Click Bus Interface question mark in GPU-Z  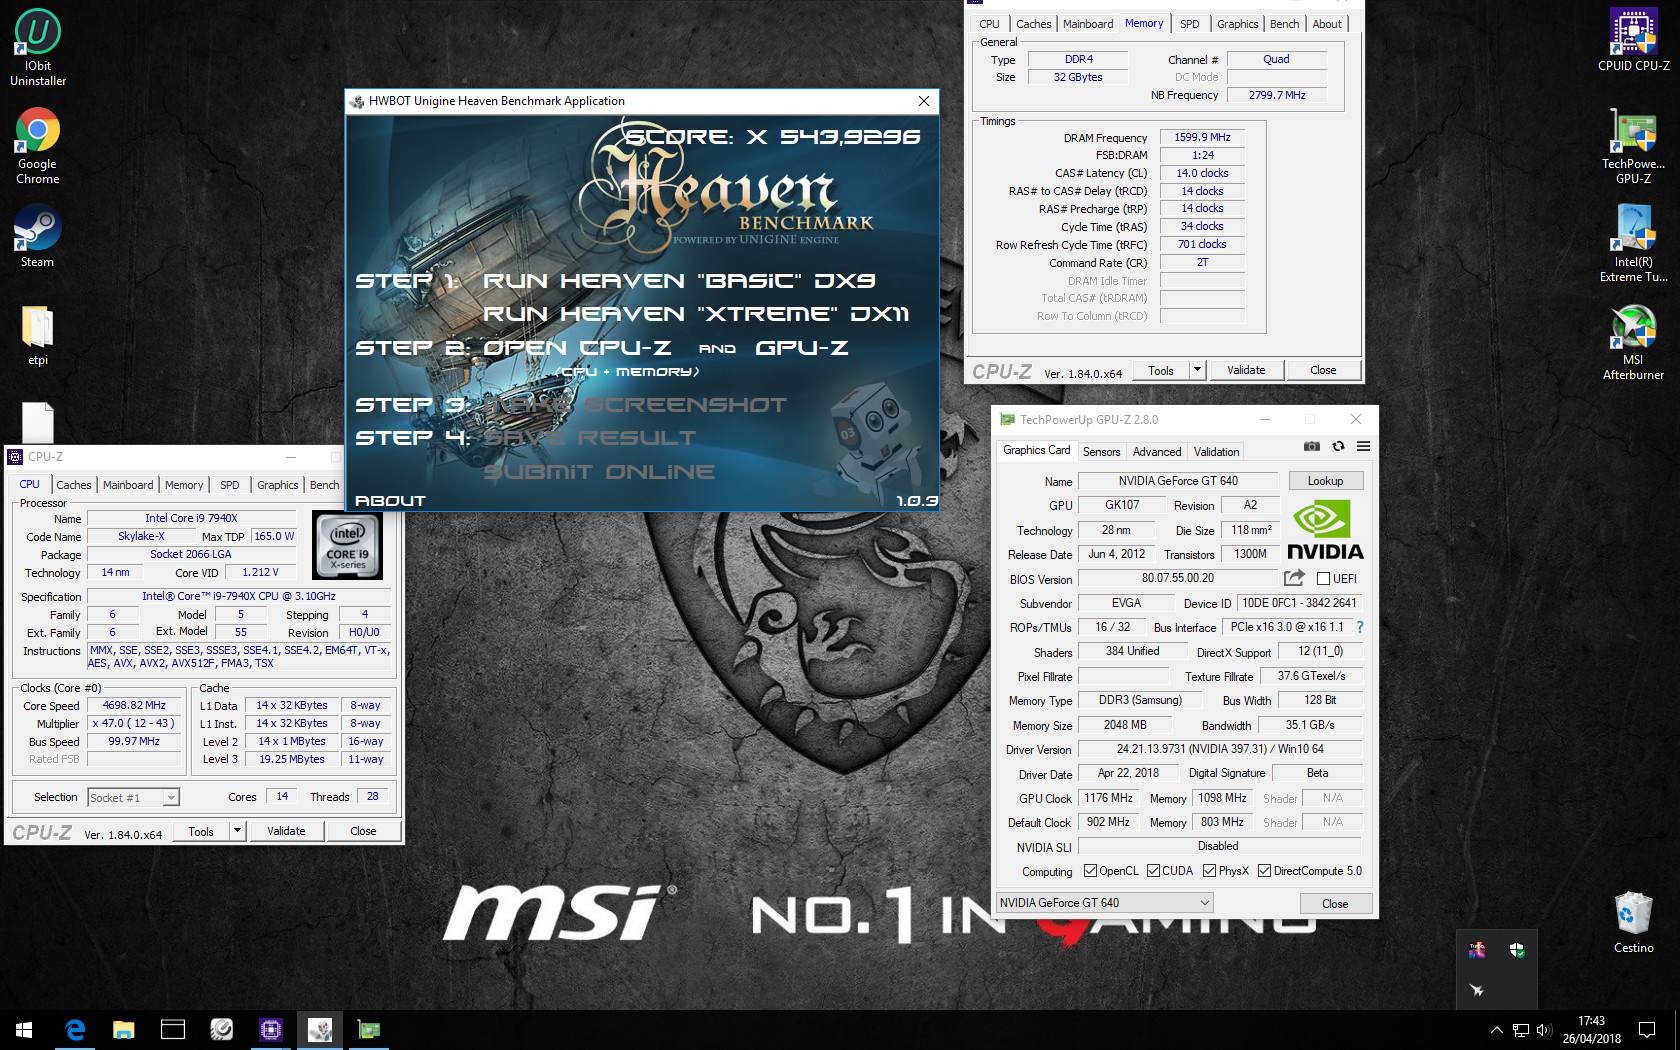[1360, 627]
